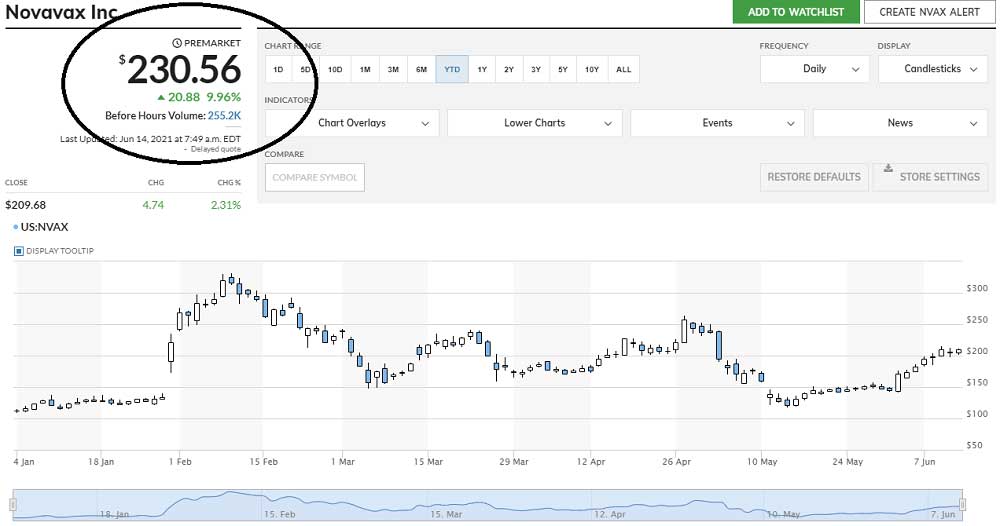Click the Restore Defaults button

(x=814, y=177)
